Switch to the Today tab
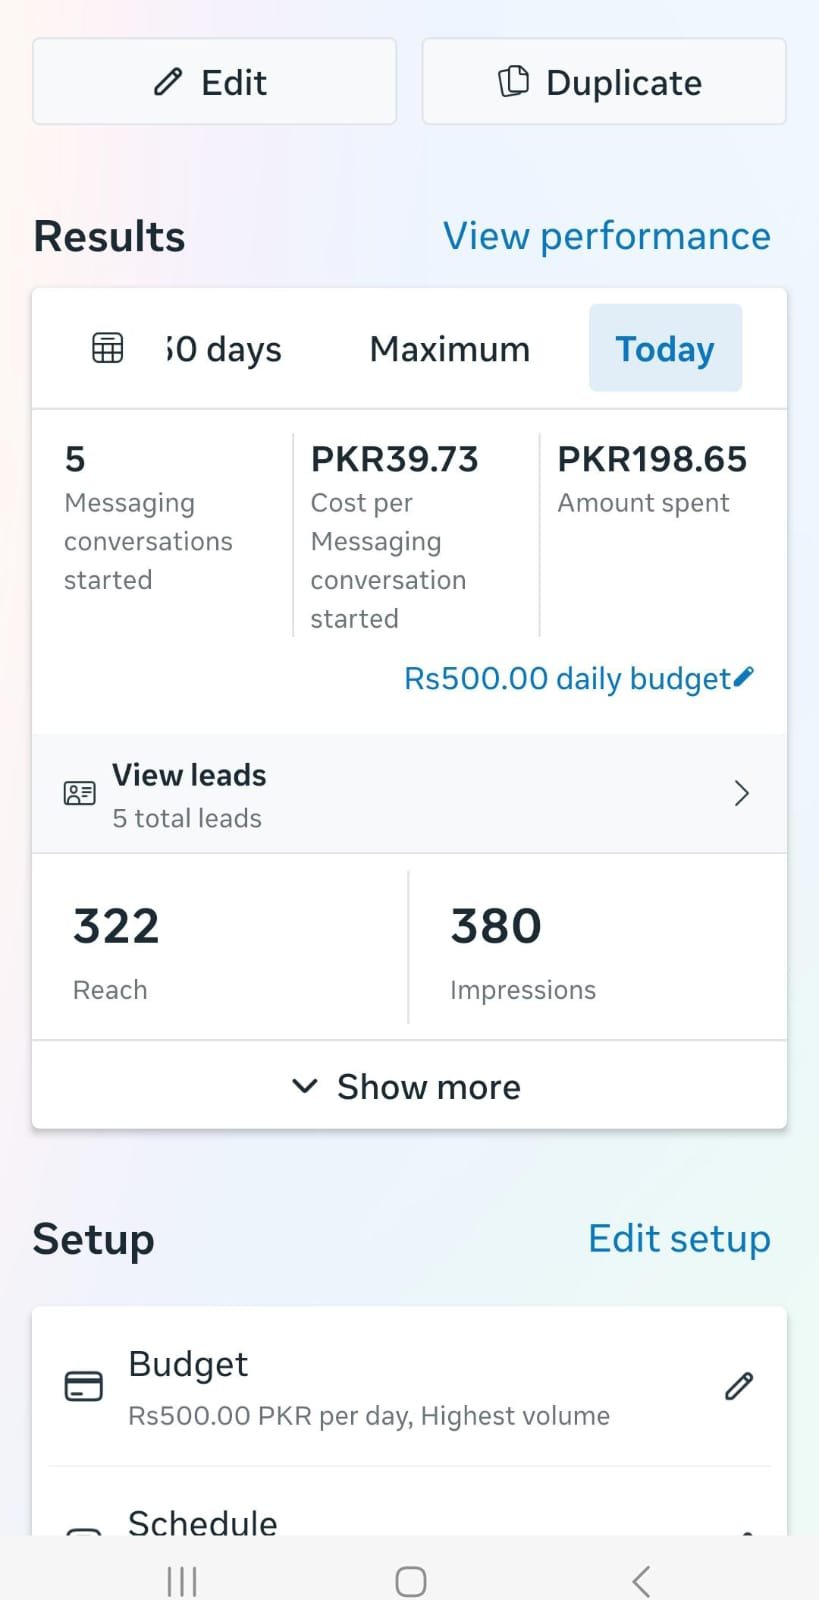The image size is (819, 1600). 665,348
